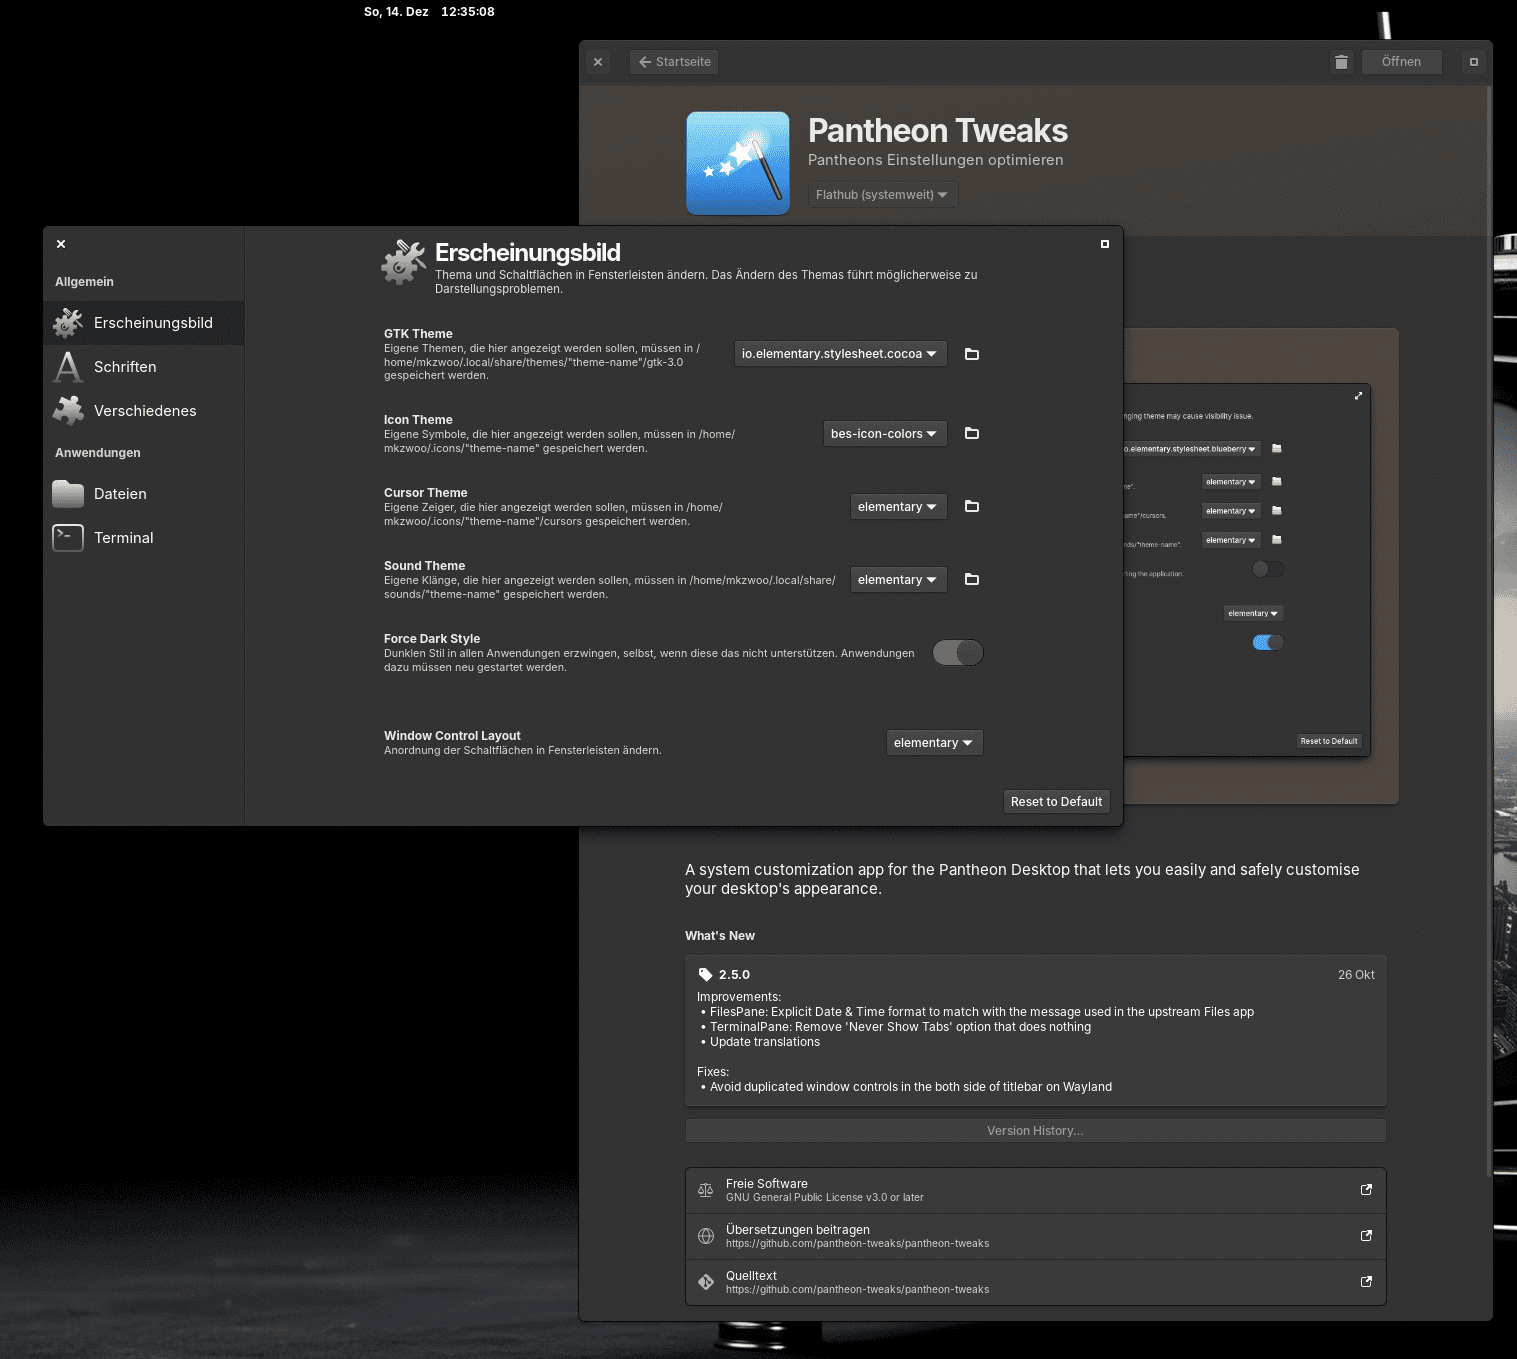Open the Übersetzungen beitragen link row
The width and height of the screenshot is (1517, 1359).
pos(1035,1236)
